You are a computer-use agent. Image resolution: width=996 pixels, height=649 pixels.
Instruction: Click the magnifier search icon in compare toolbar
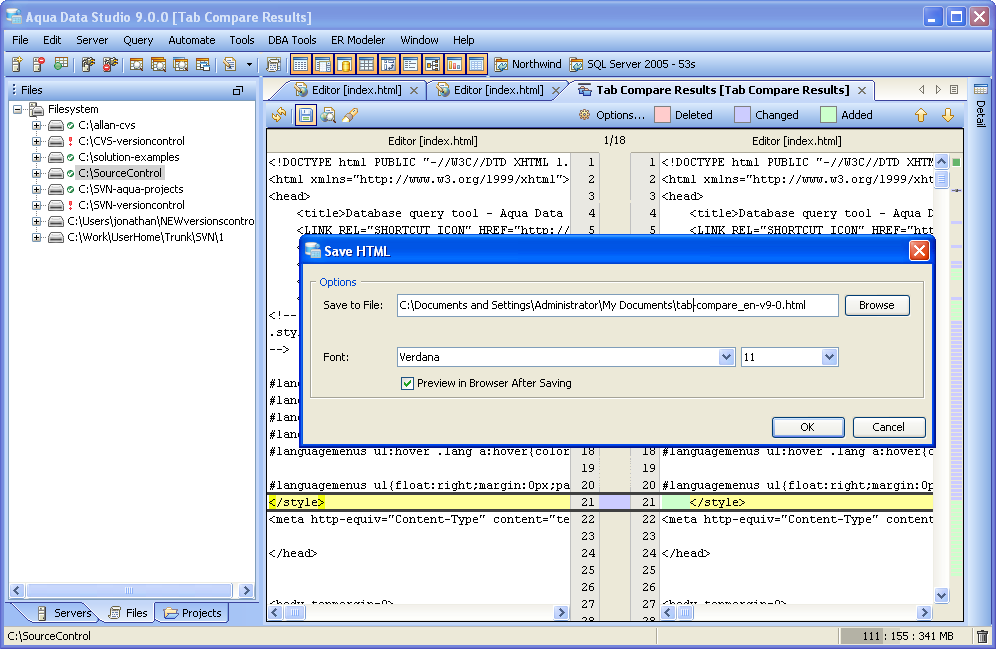[x=328, y=115]
